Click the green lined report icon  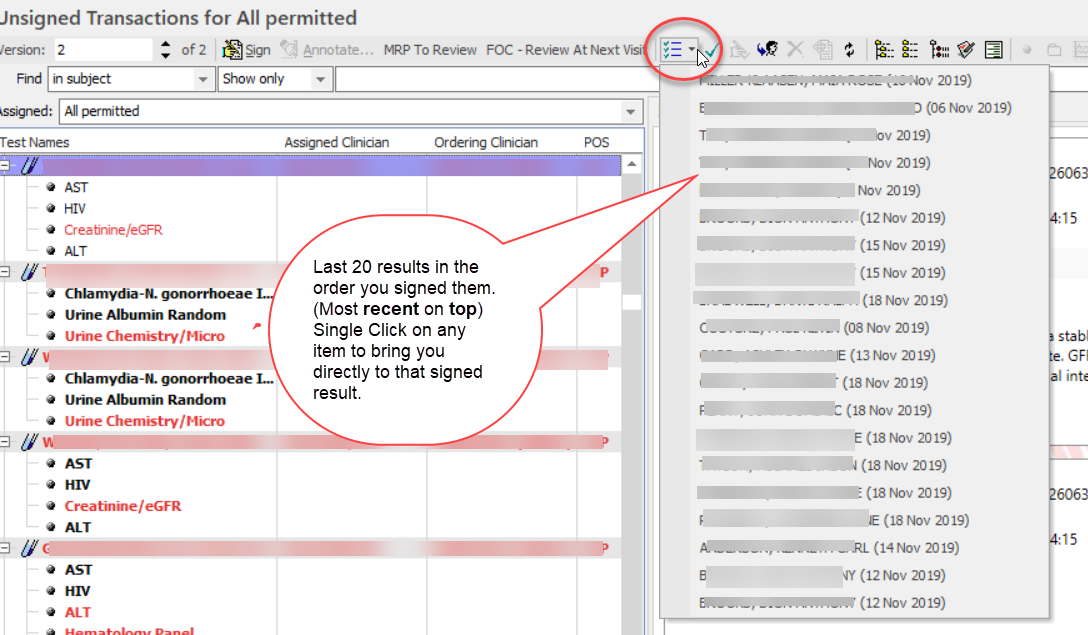pos(993,49)
